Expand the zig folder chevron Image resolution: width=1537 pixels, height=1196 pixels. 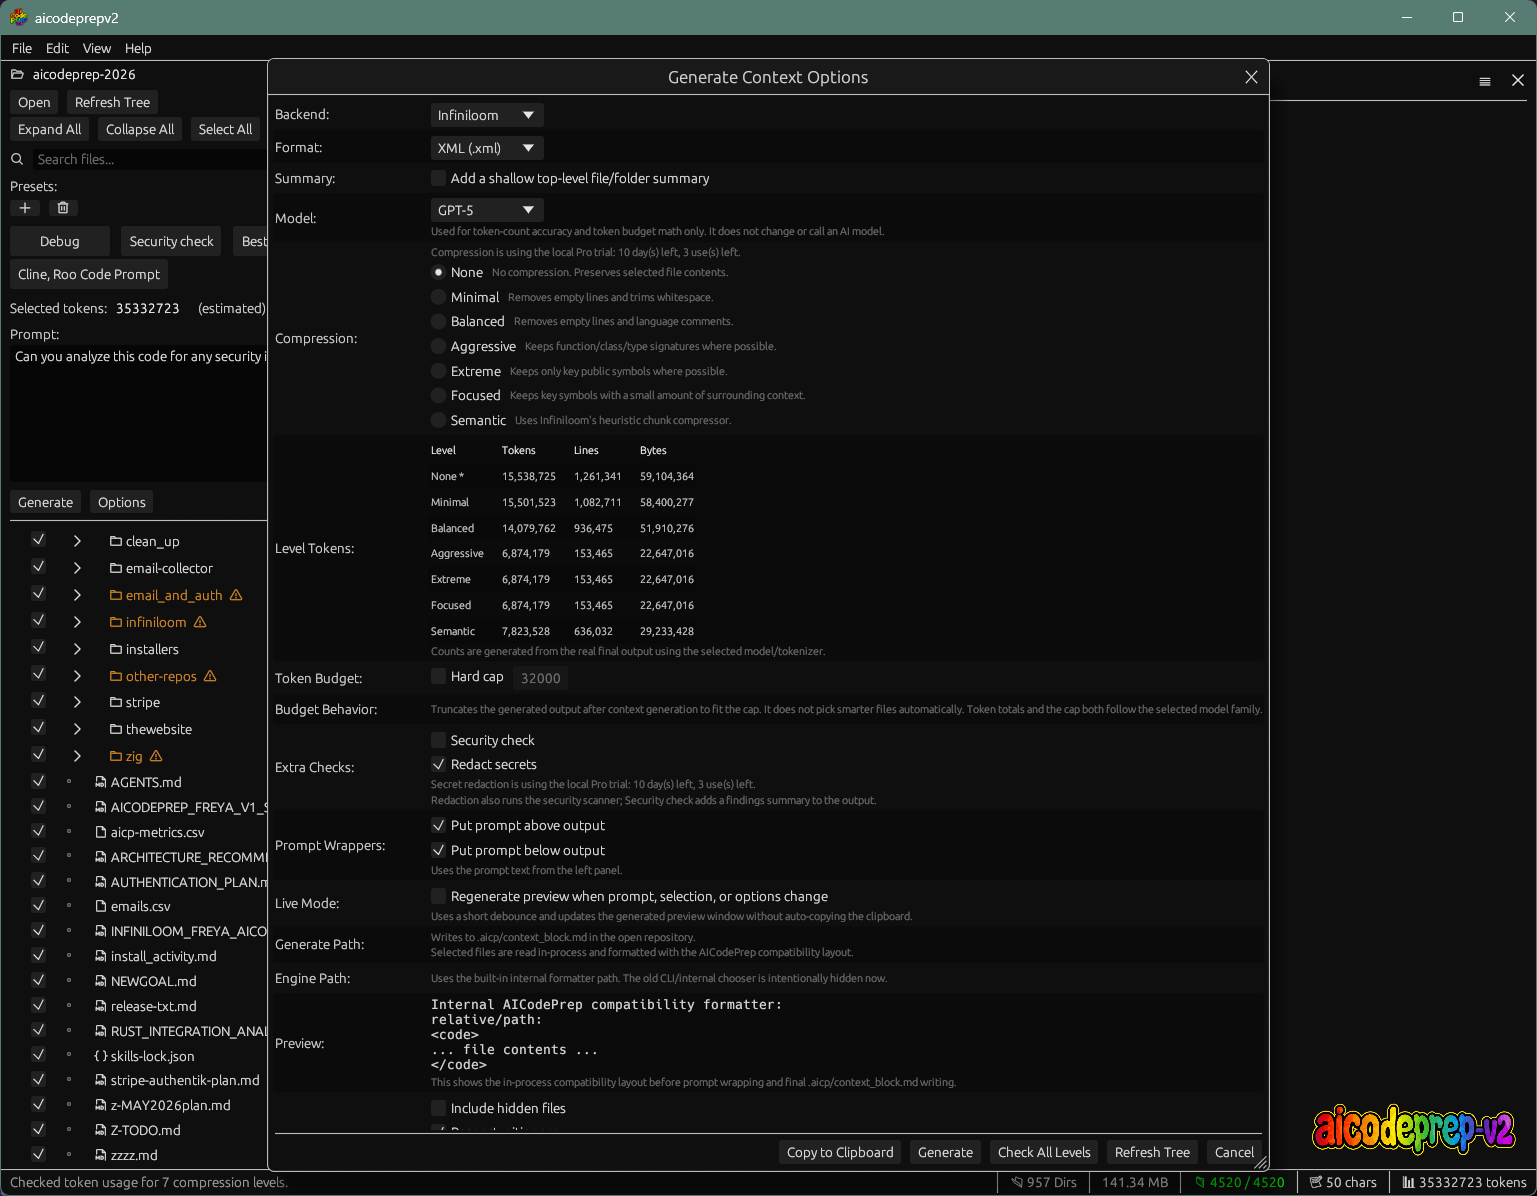point(77,756)
